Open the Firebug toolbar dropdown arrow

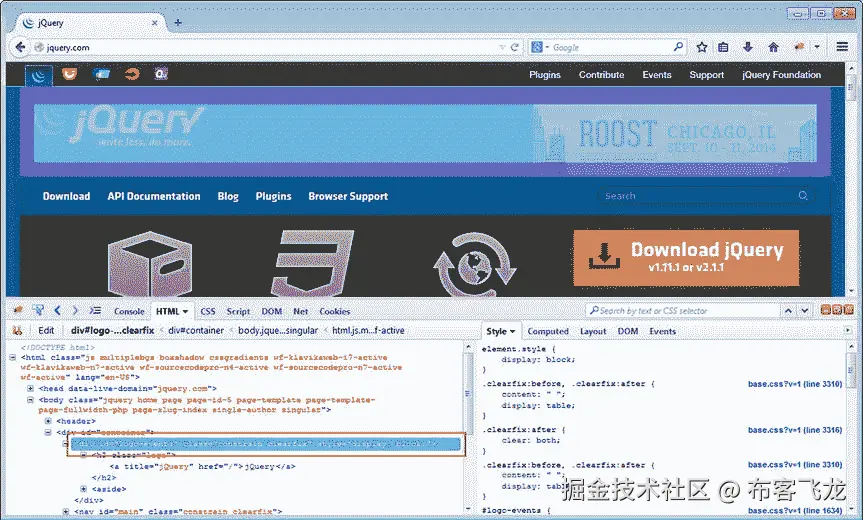(x=817, y=47)
